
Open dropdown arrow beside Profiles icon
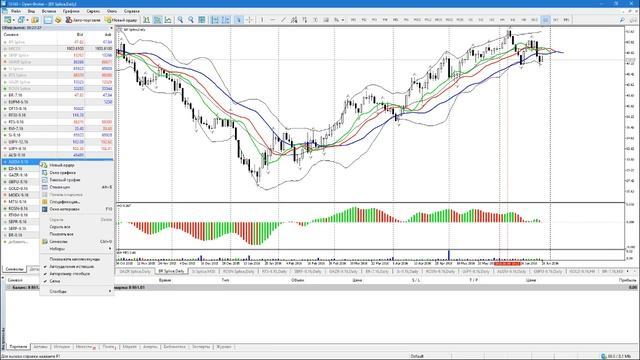click(x=27, y=20)
